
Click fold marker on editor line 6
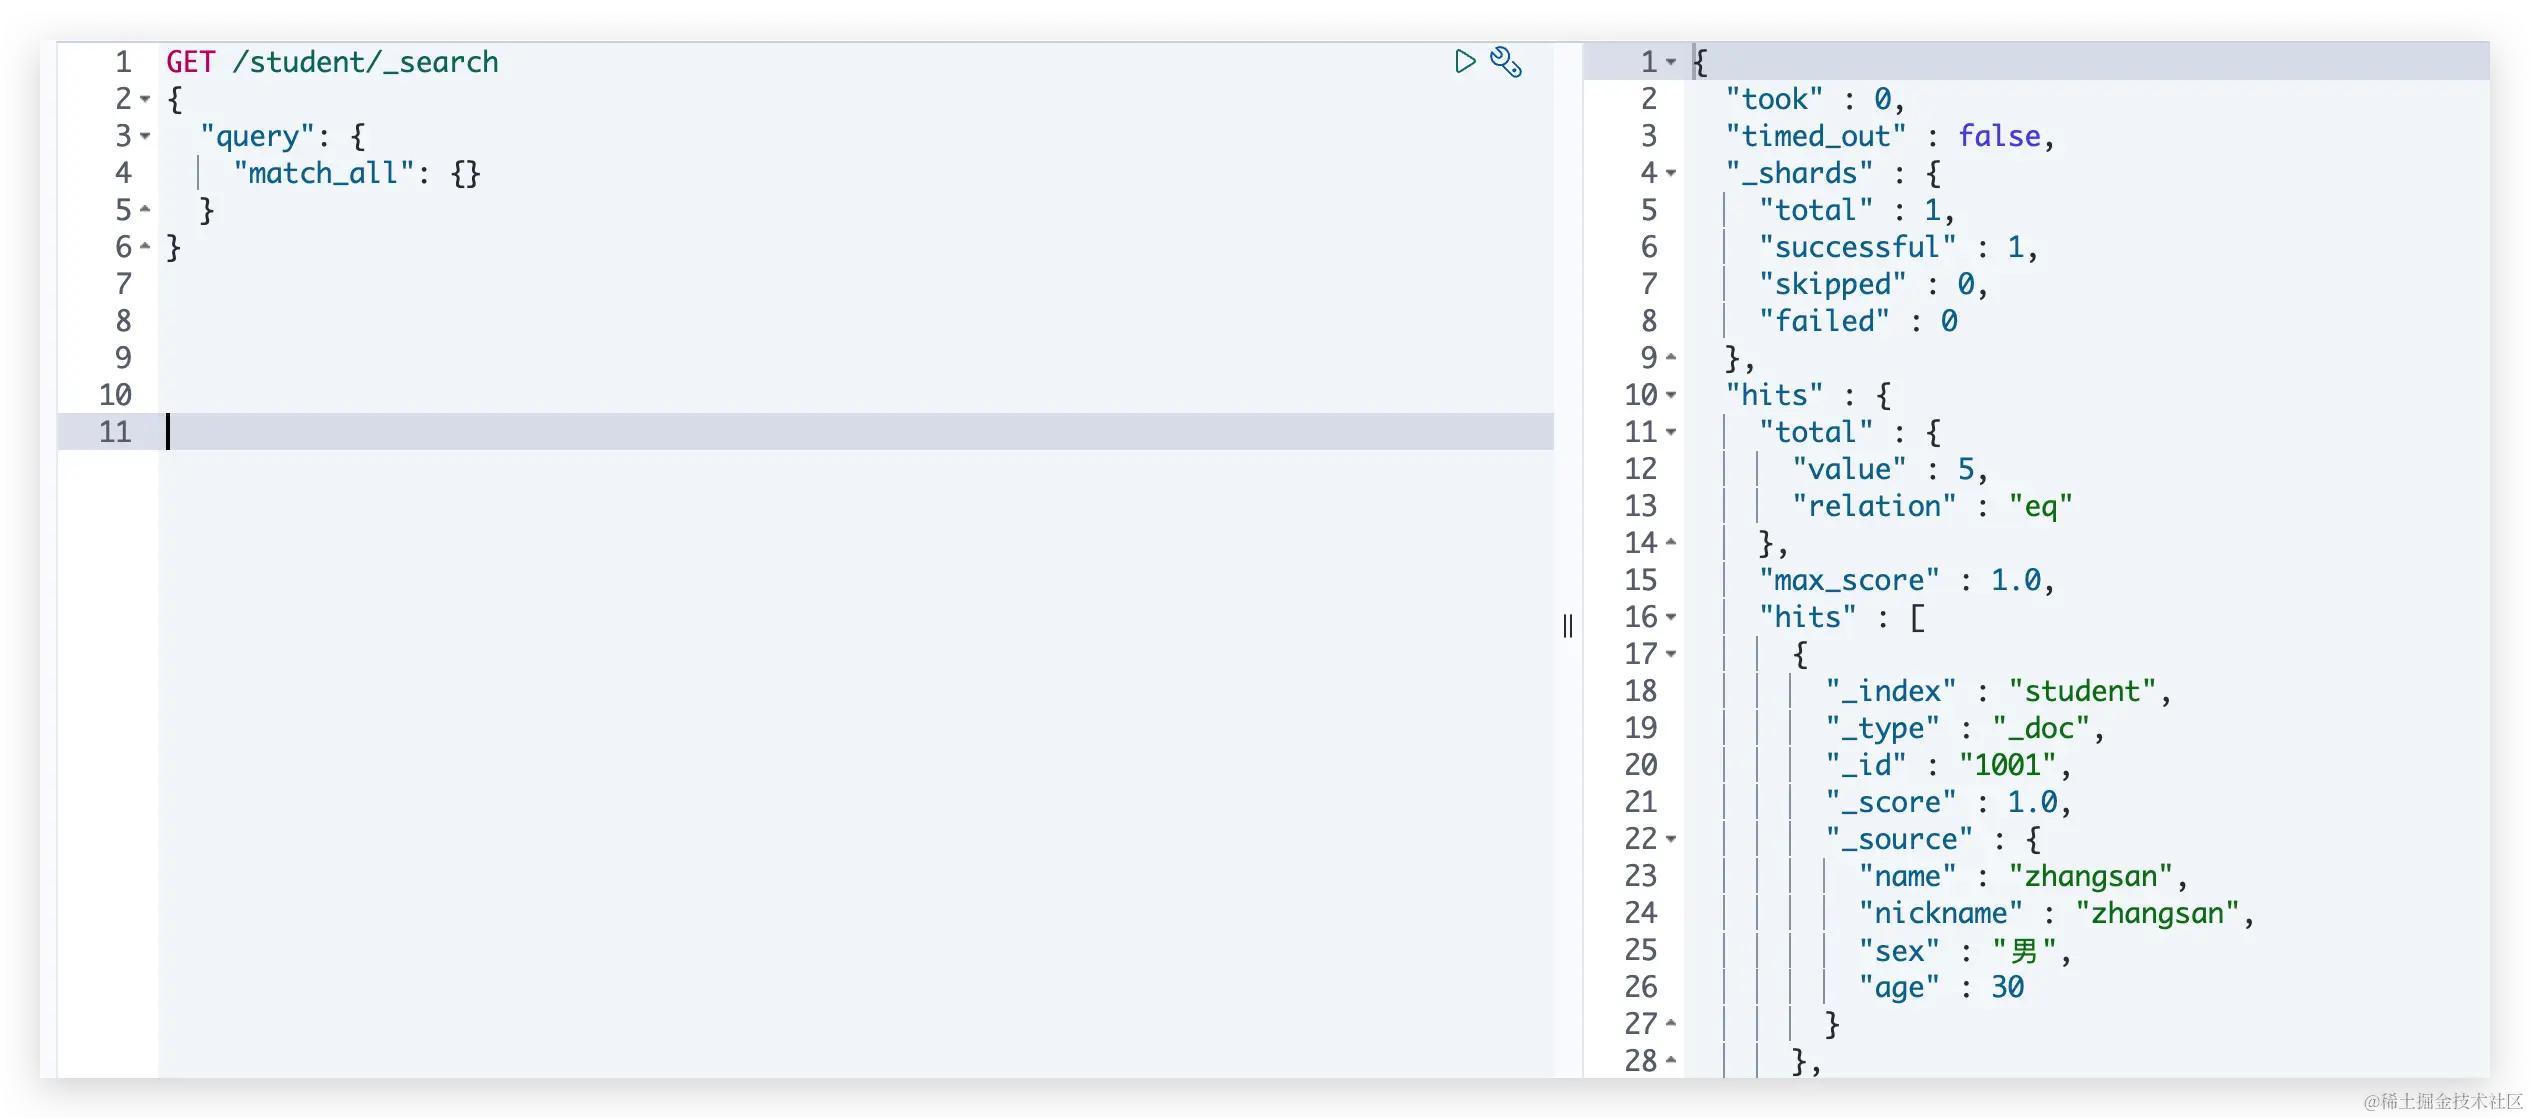point(146,247)
